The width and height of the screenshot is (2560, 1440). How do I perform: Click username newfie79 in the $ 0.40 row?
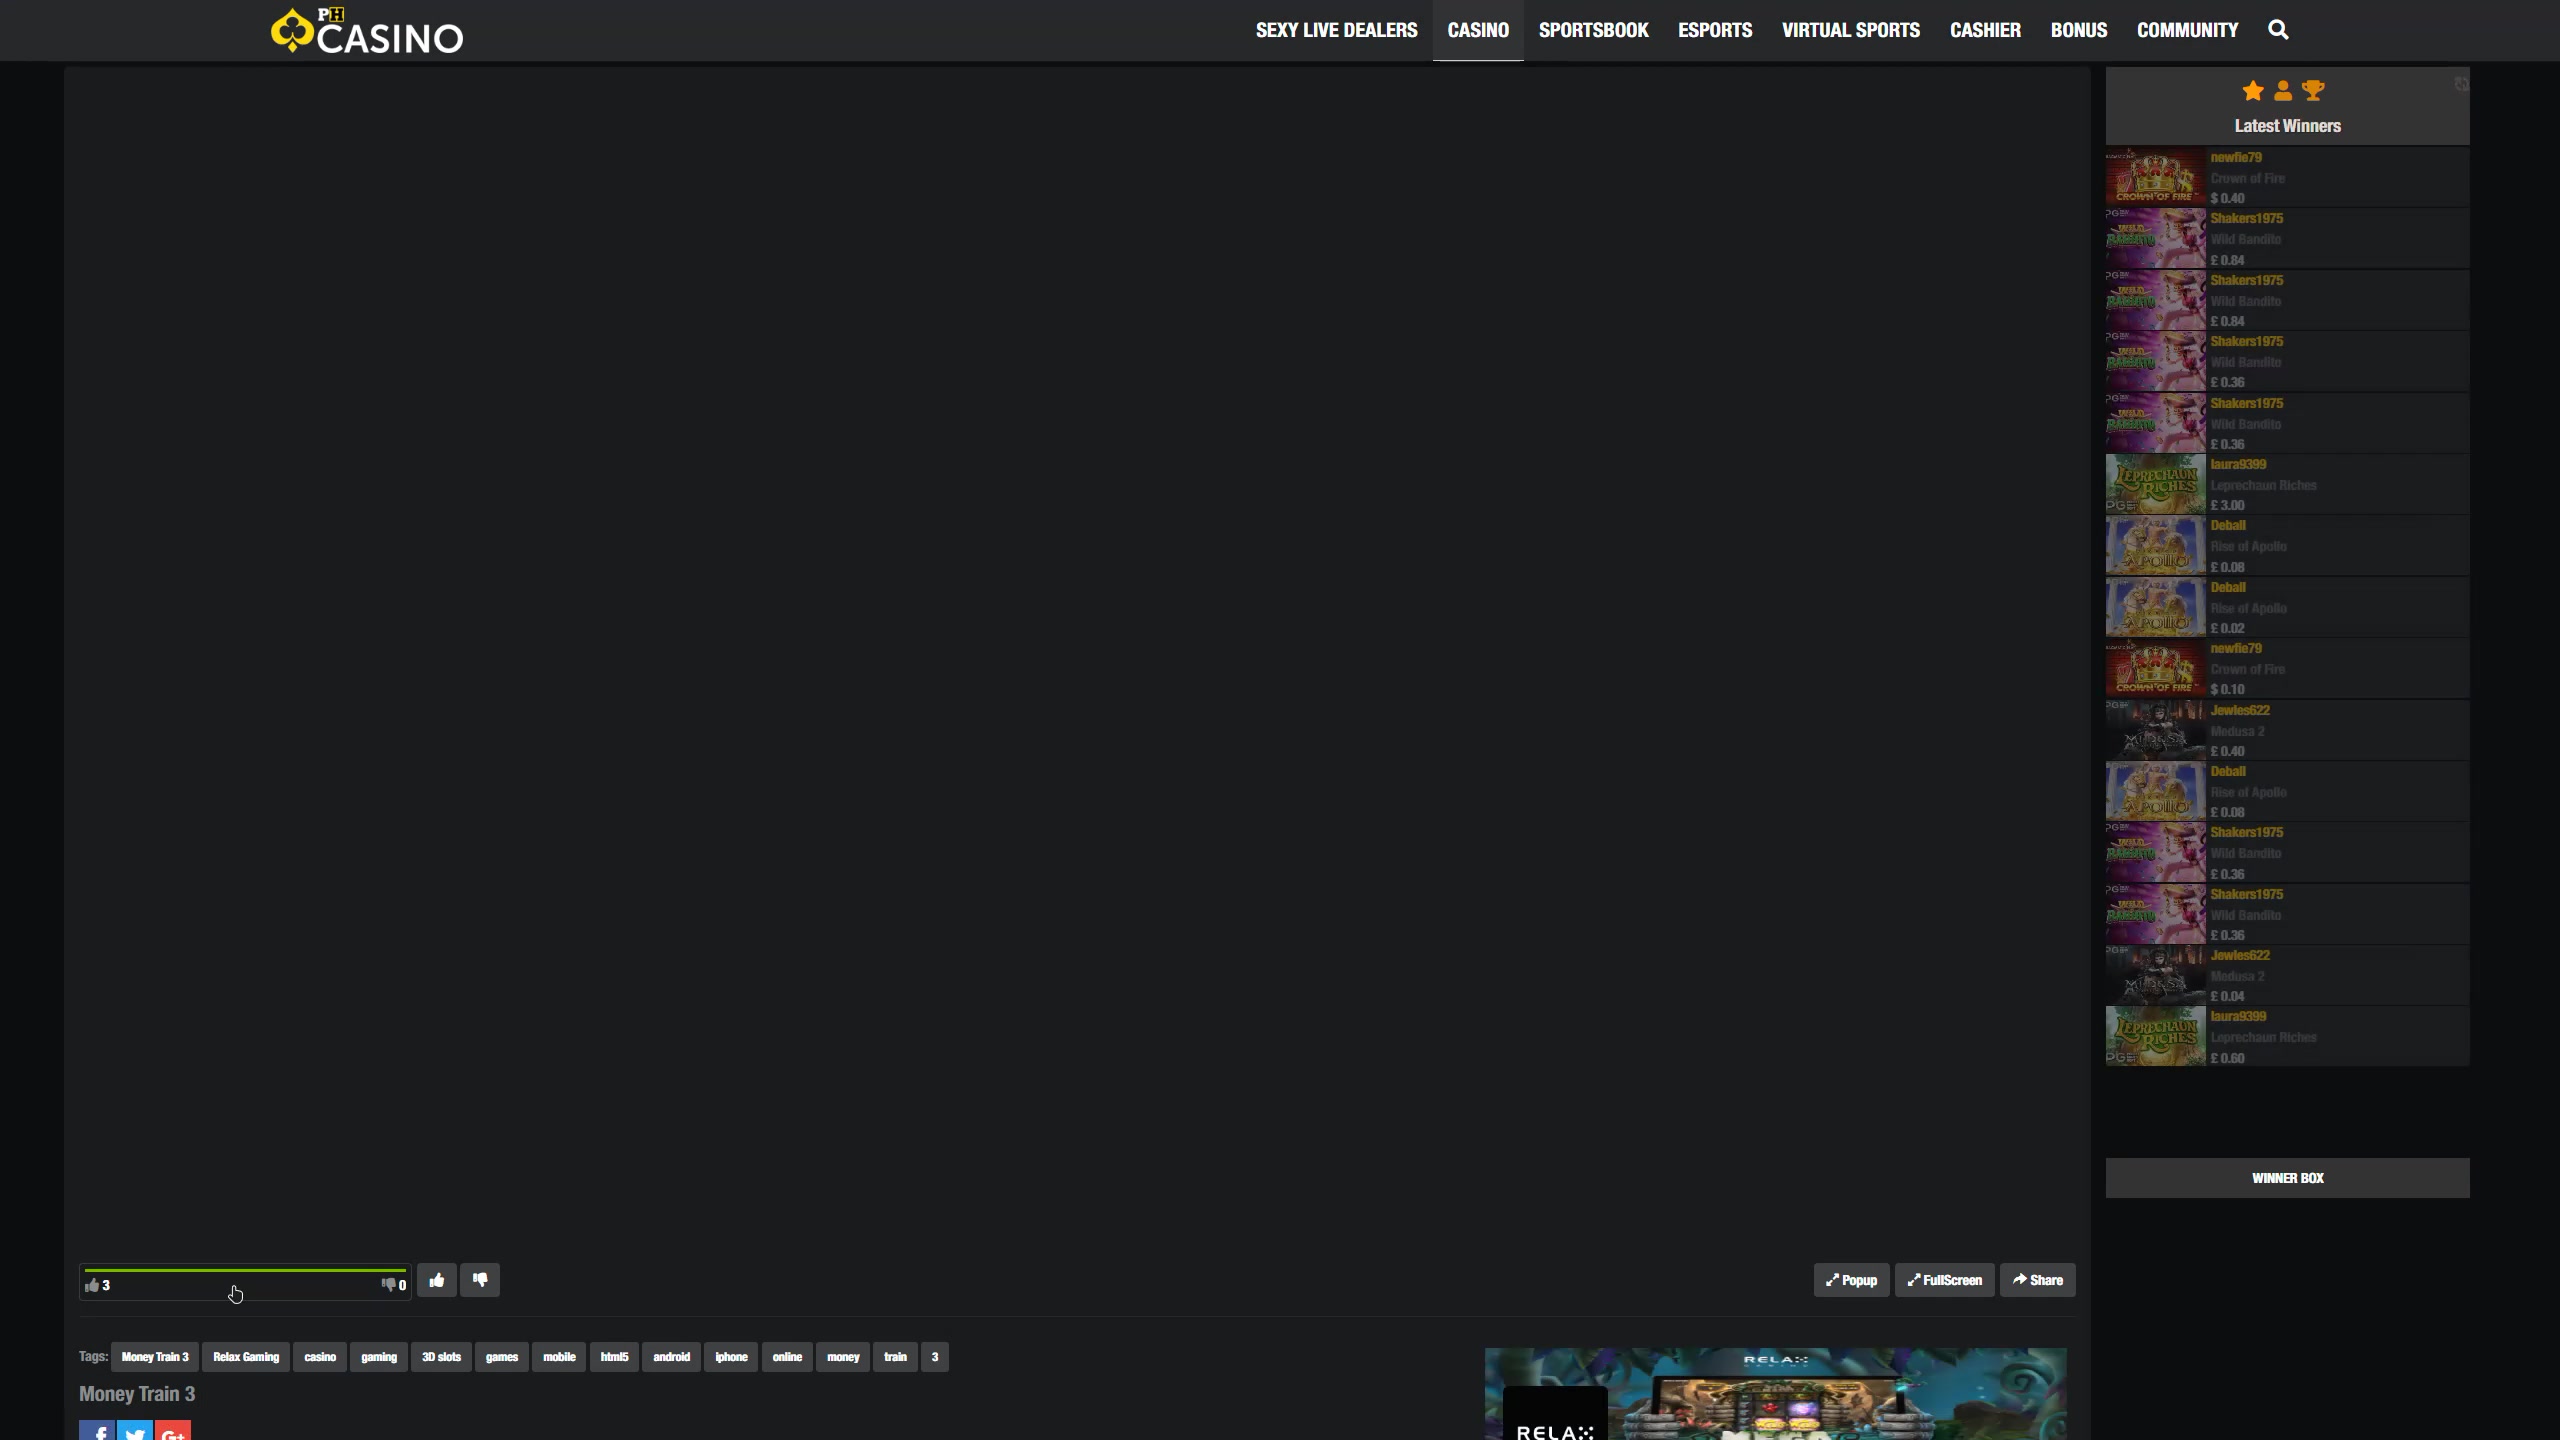coord(2236,157)
